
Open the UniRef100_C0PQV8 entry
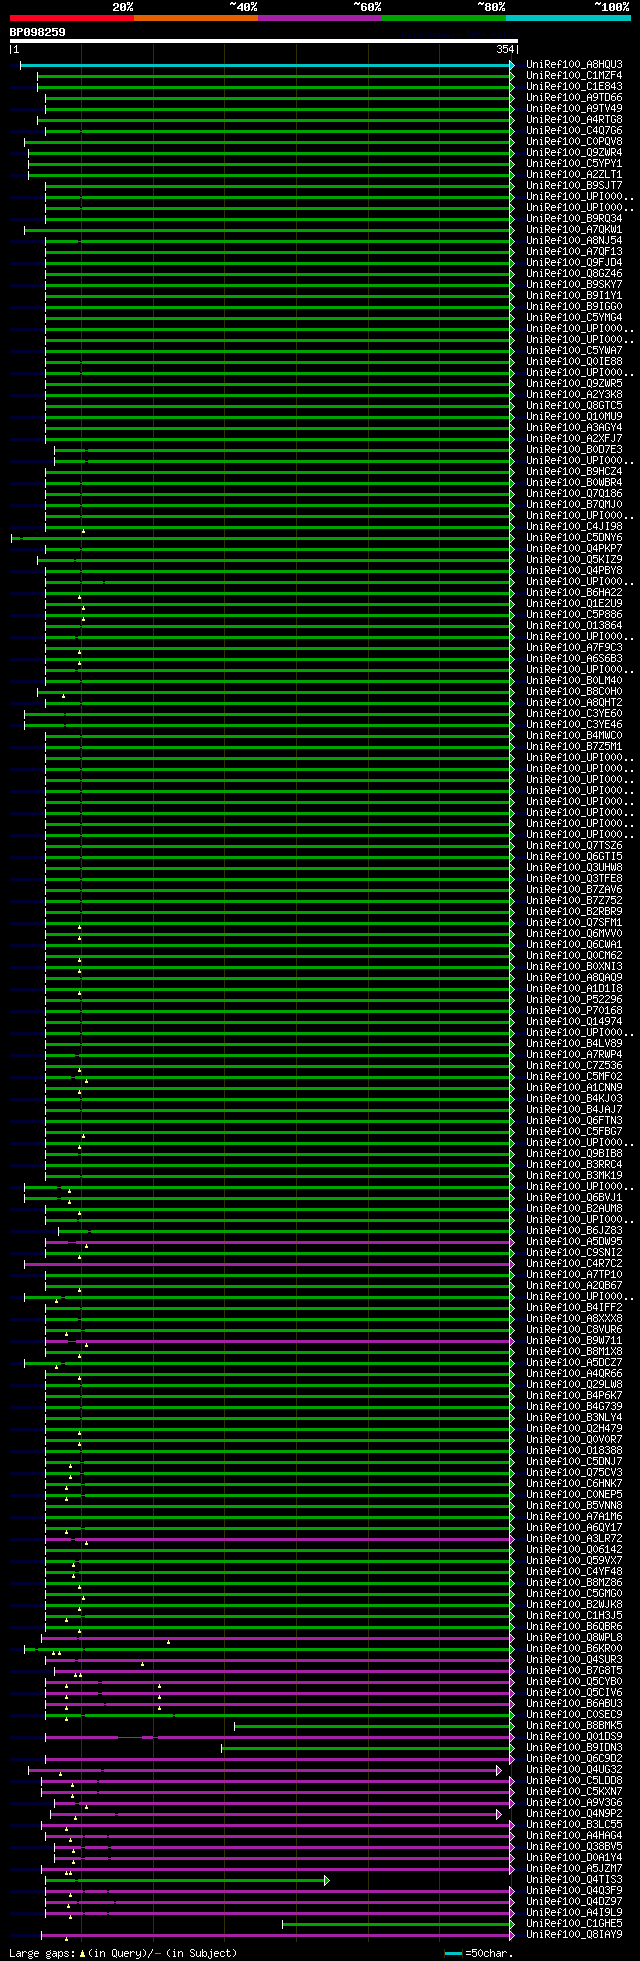(x=574, y=141)
